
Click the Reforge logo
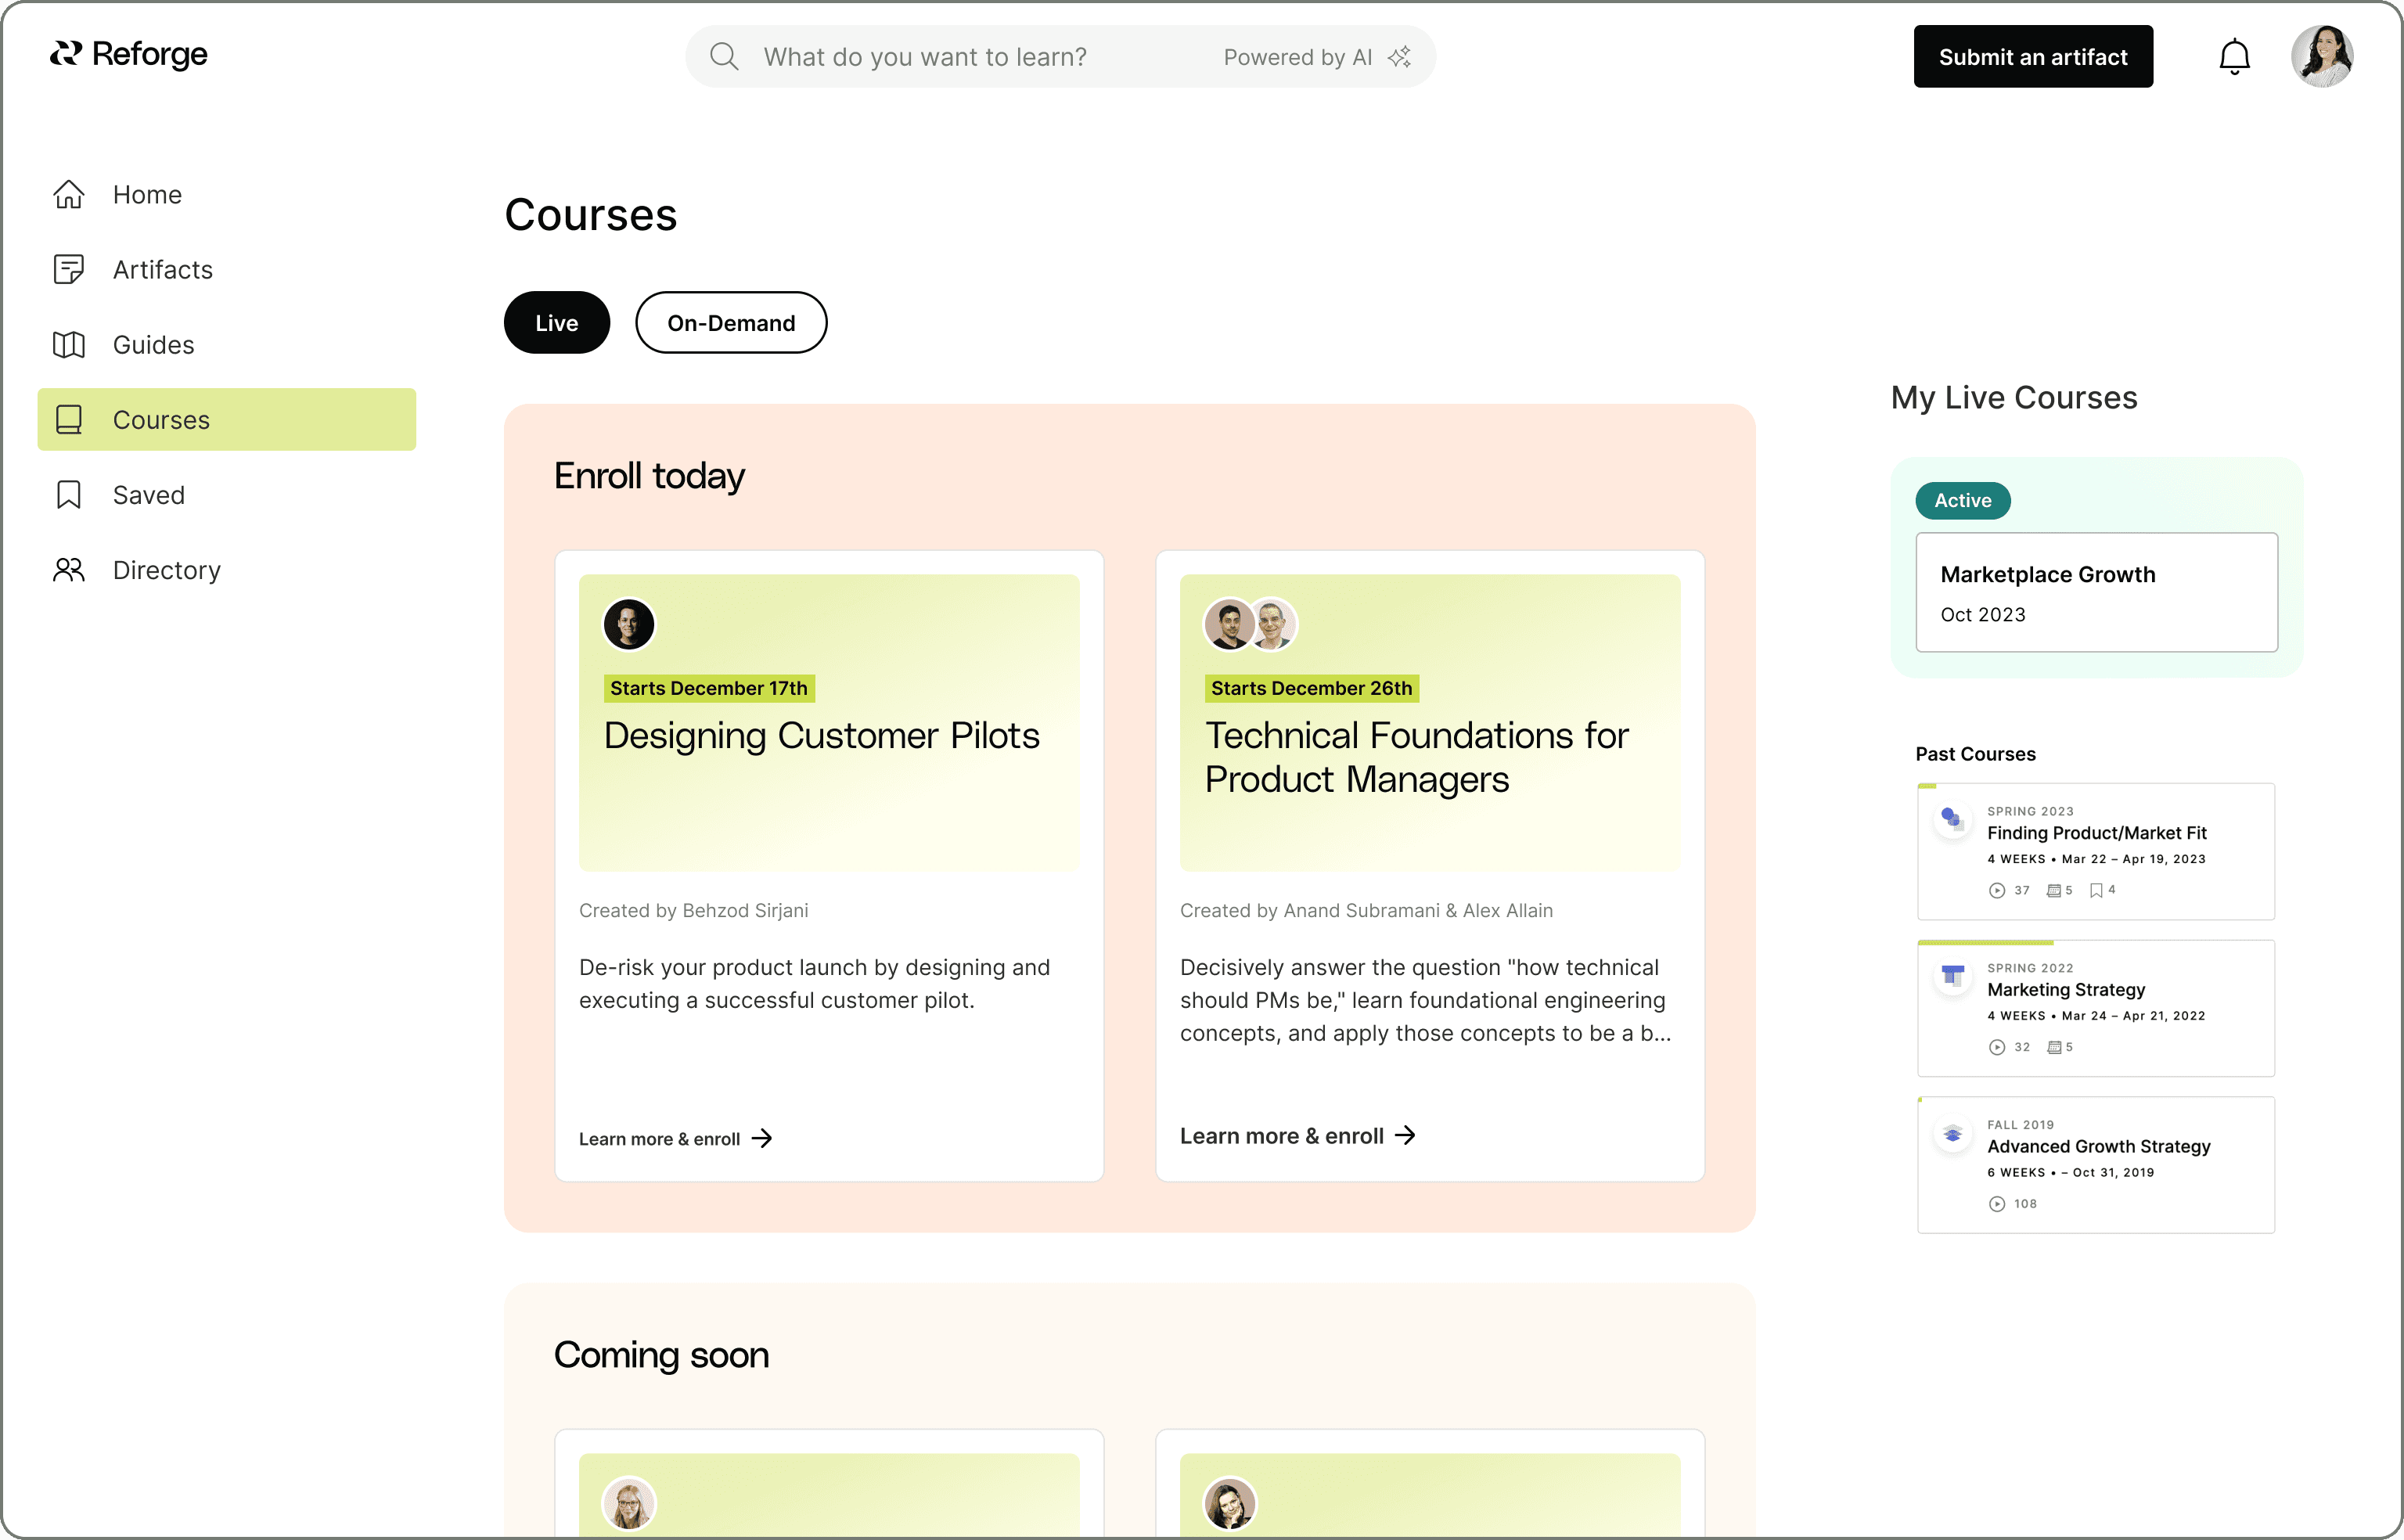[128, 55]
